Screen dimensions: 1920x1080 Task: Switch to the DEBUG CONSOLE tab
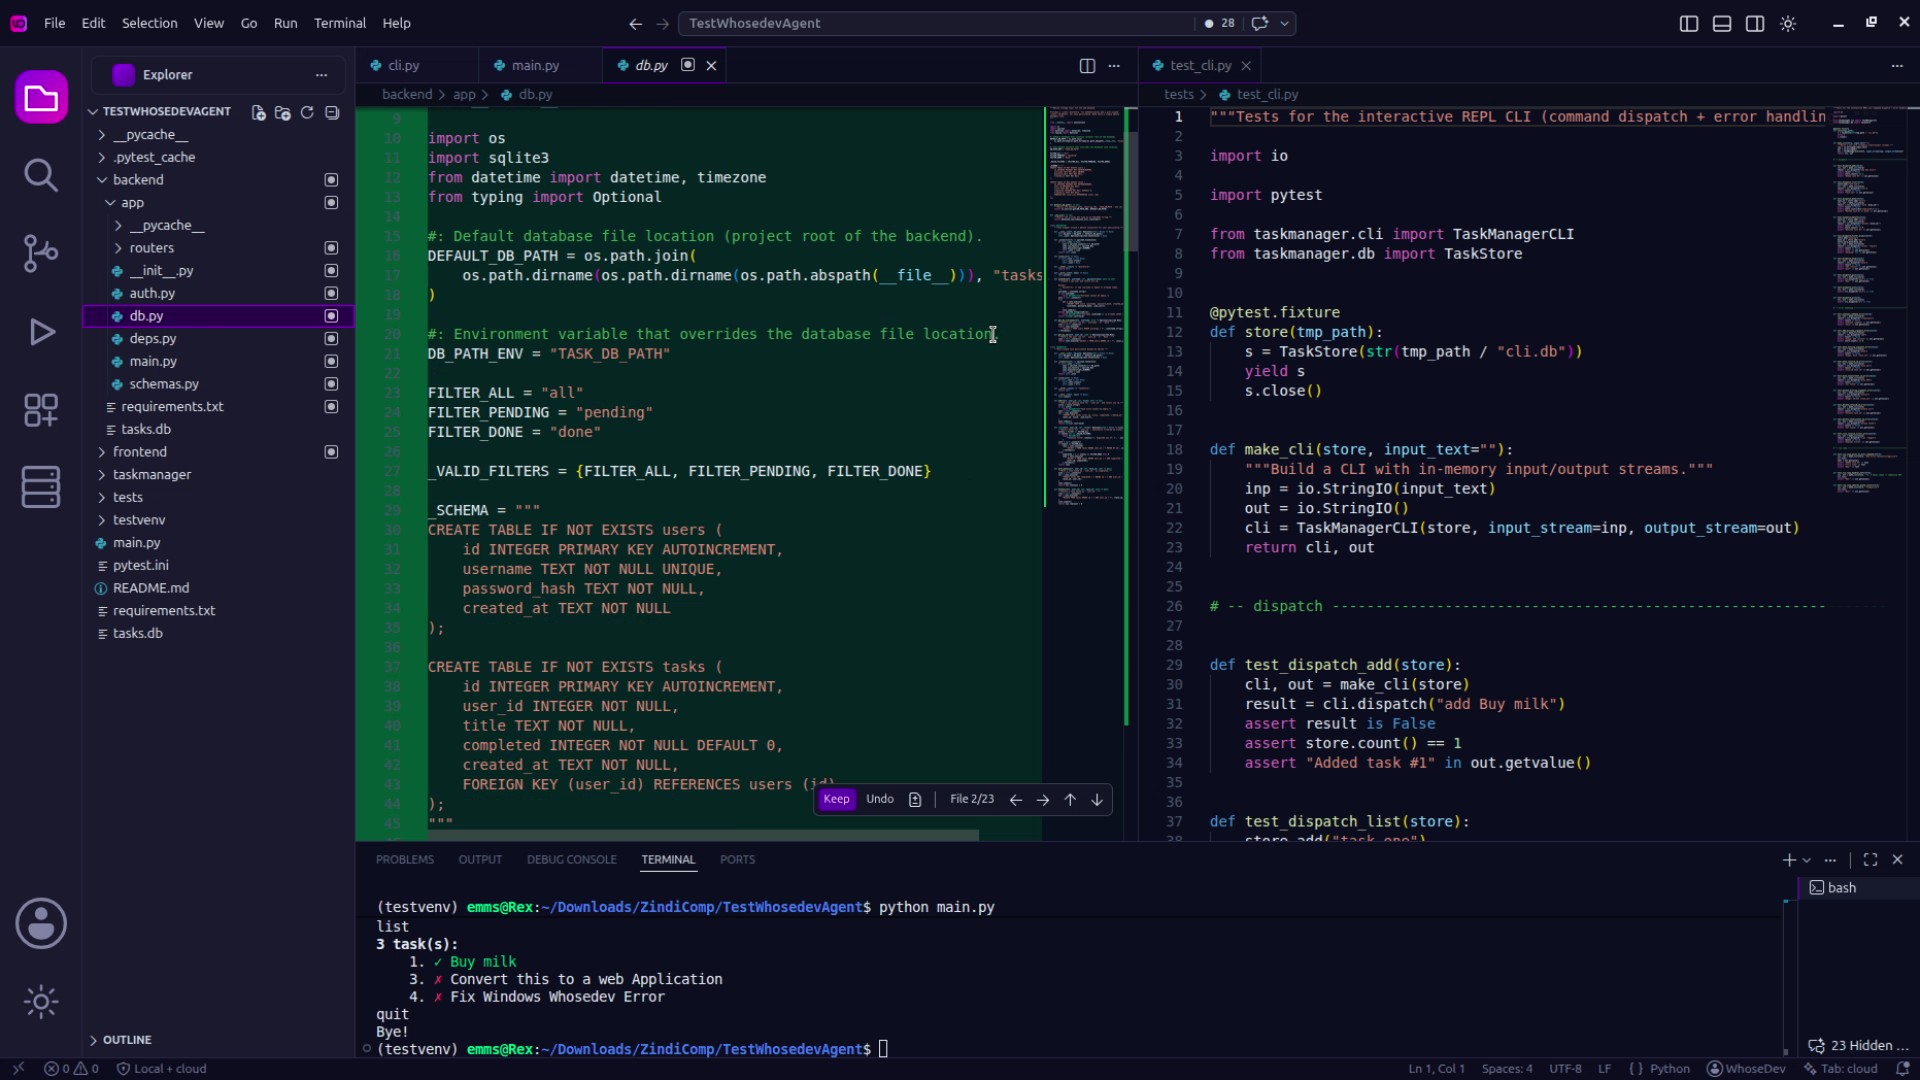point(572,860)
